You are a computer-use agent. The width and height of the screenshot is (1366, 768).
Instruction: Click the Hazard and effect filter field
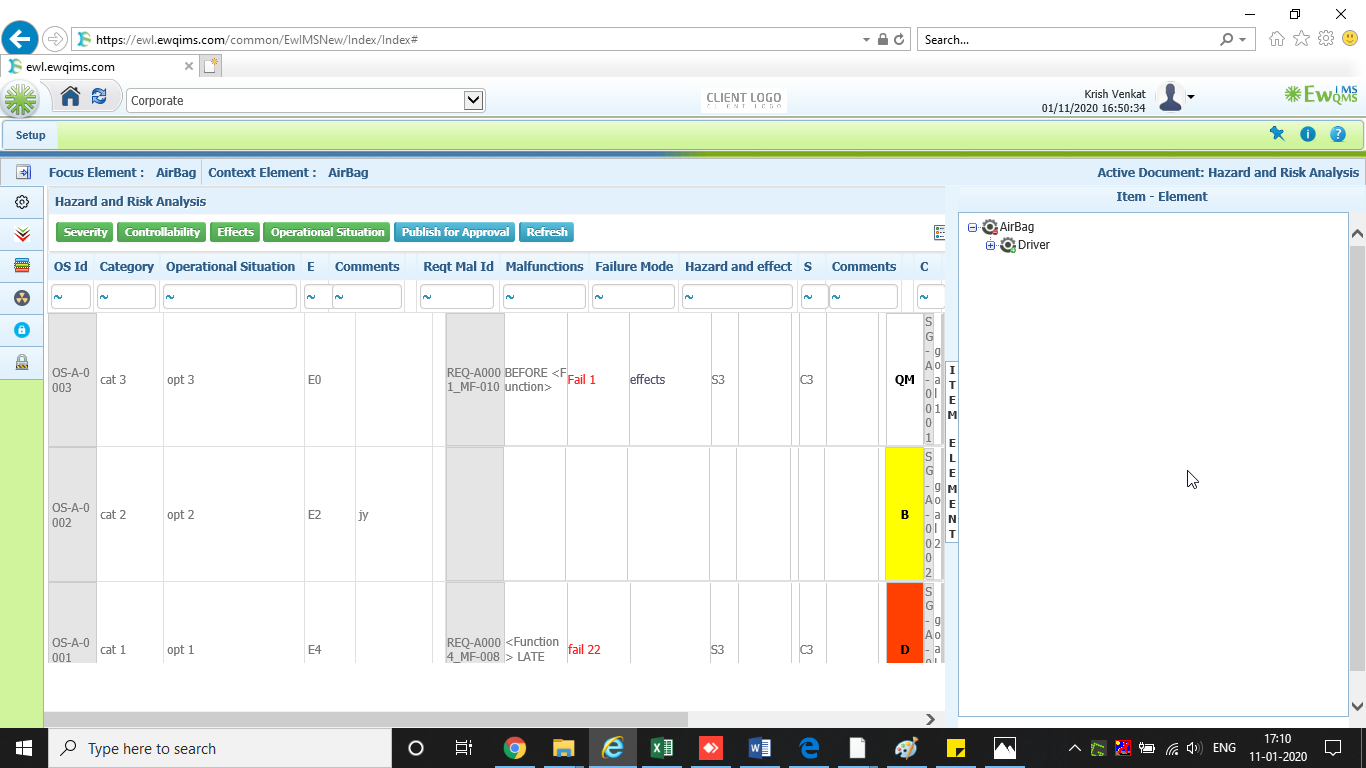737,297
